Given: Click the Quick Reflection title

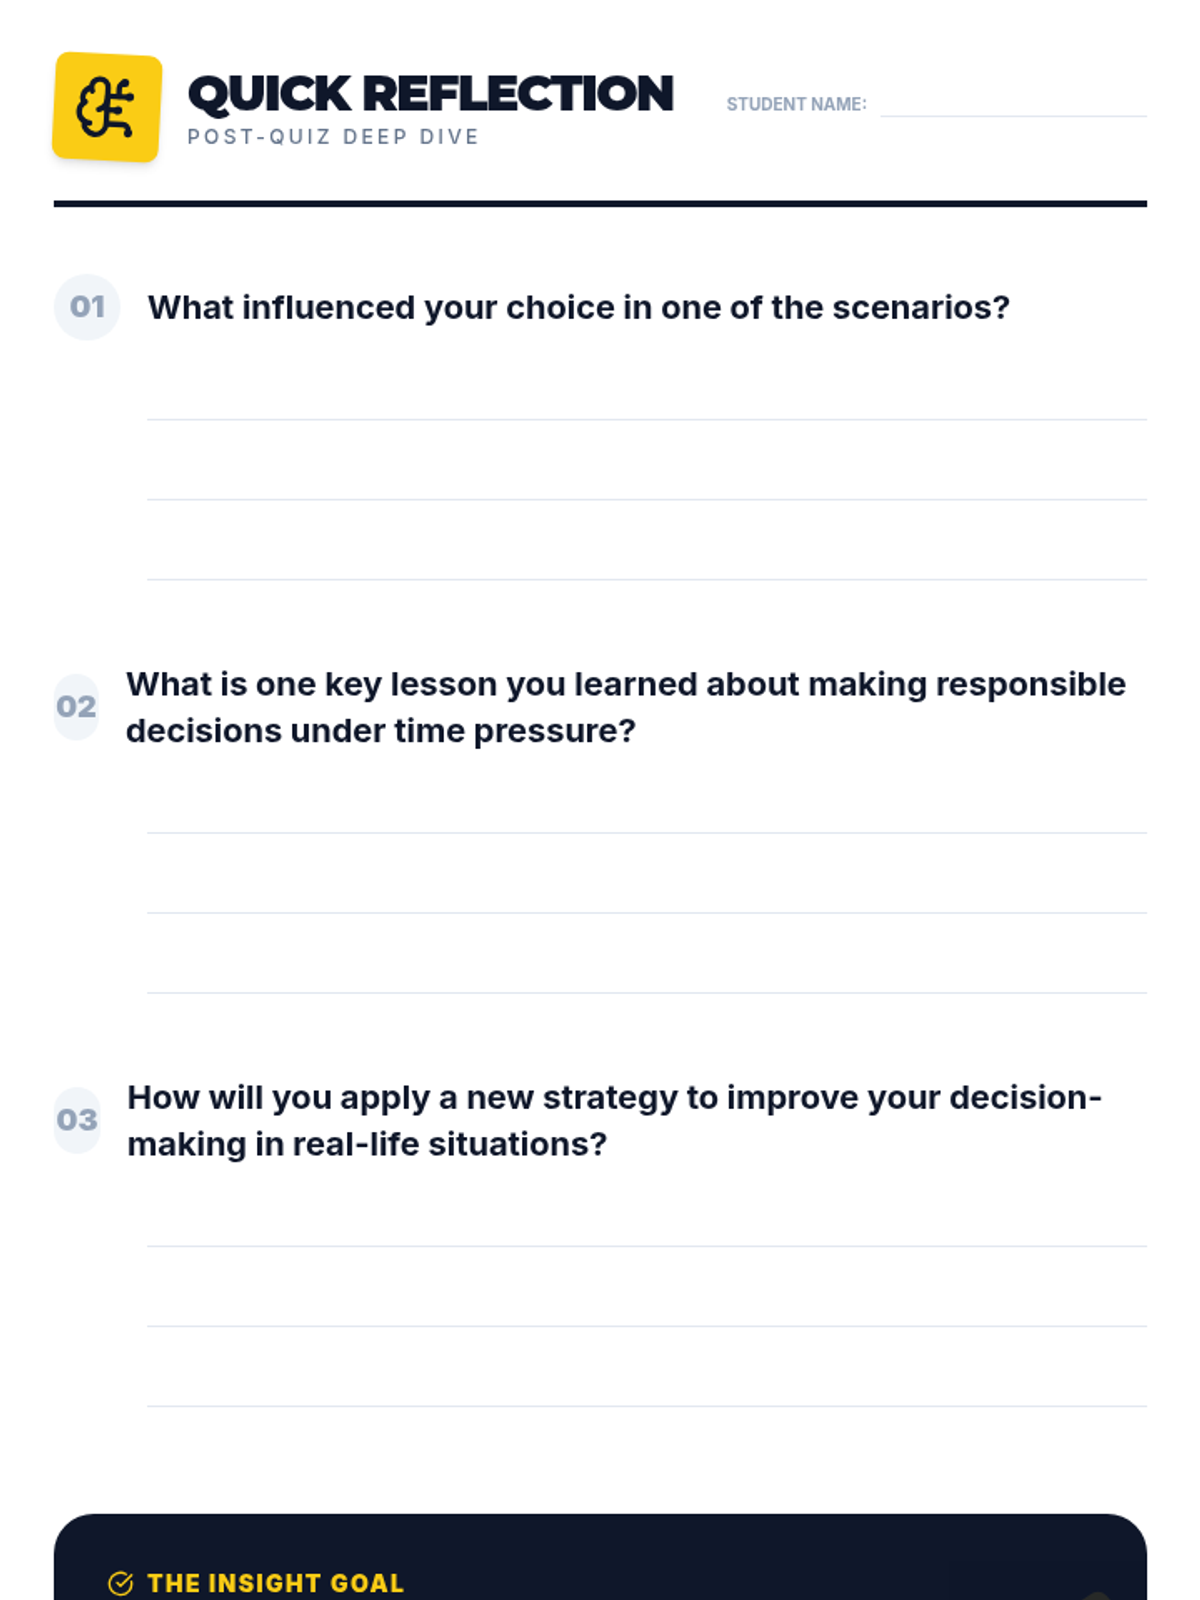Looking at the screenshot, I should [431, 94].
